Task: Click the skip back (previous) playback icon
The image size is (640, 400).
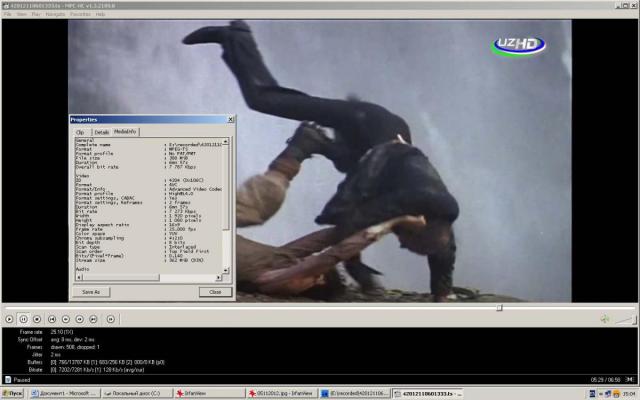Action: 54,319
